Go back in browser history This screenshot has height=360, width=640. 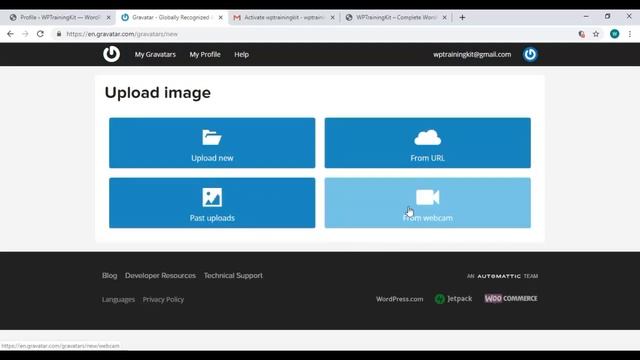(10, 34)
